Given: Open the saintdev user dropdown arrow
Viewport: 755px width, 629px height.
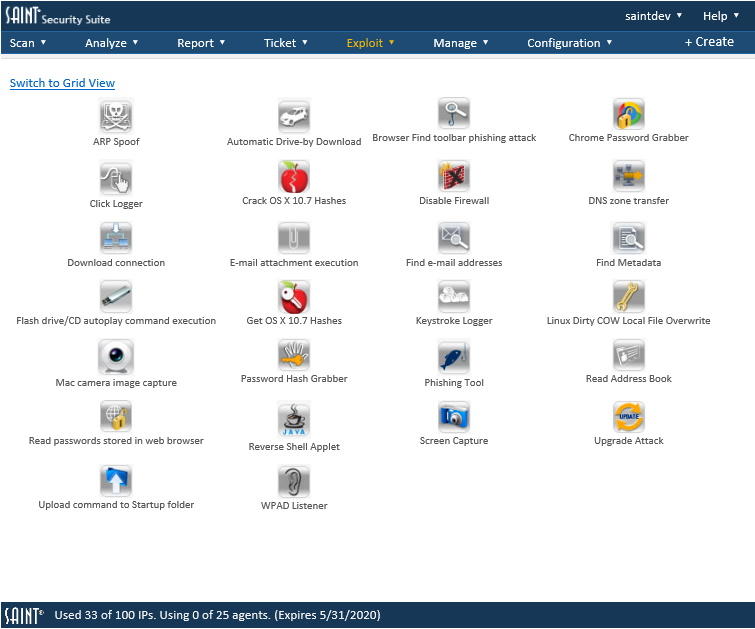Looking at the screenshot, I should click(x=679, y=15).
